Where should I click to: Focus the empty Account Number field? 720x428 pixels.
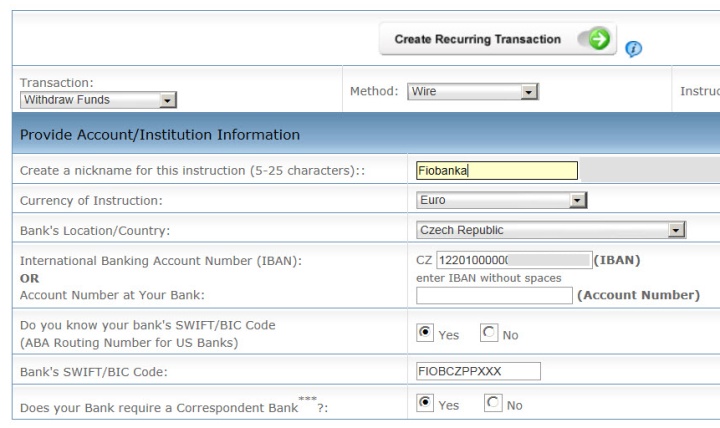point(494,295)
